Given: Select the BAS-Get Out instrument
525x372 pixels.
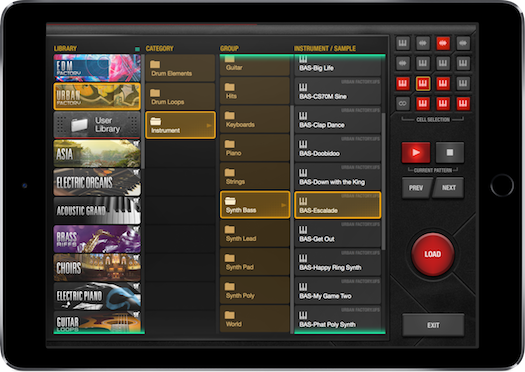Looking at the screenshot, I should coord(338,233).
